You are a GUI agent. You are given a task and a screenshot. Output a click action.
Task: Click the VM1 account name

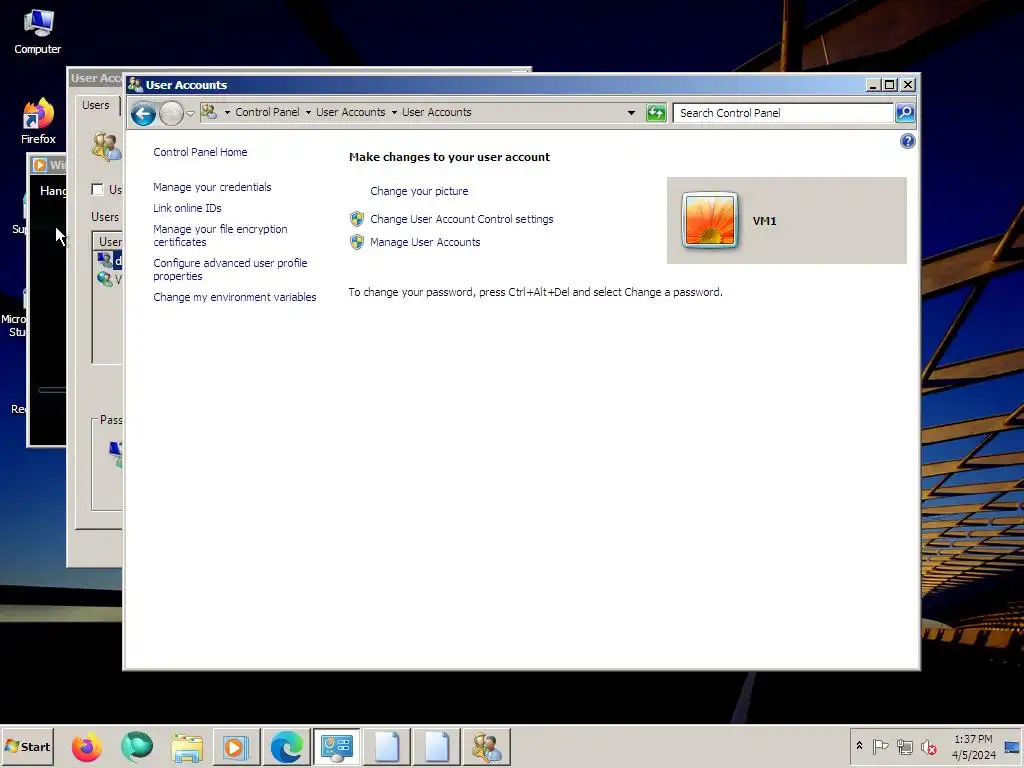(x=764, y=221)
